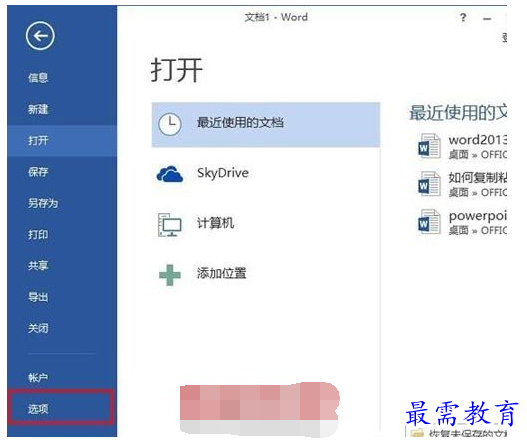Click the computer monitor icon
Screen dimensions: 527x445
[x=170, y=225]
